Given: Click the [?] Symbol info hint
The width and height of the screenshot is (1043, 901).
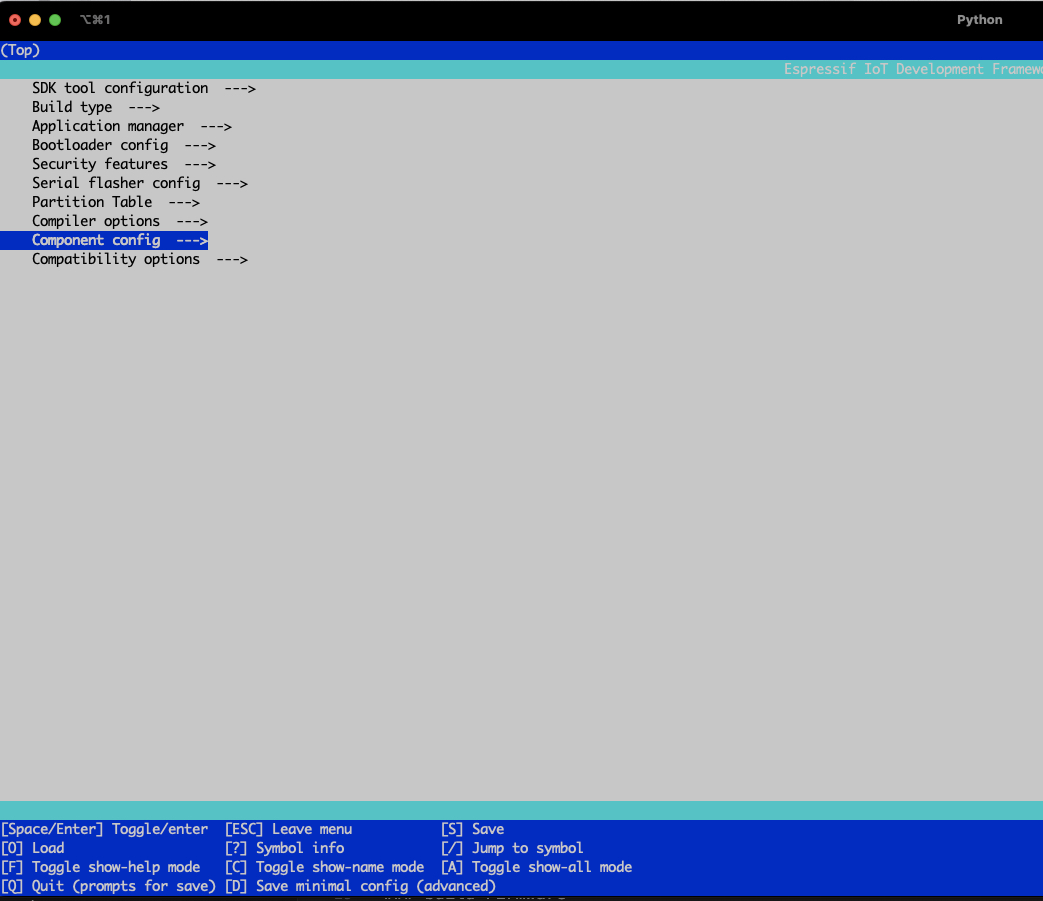Looking at the screenshot, I should (x=285, y=848).
